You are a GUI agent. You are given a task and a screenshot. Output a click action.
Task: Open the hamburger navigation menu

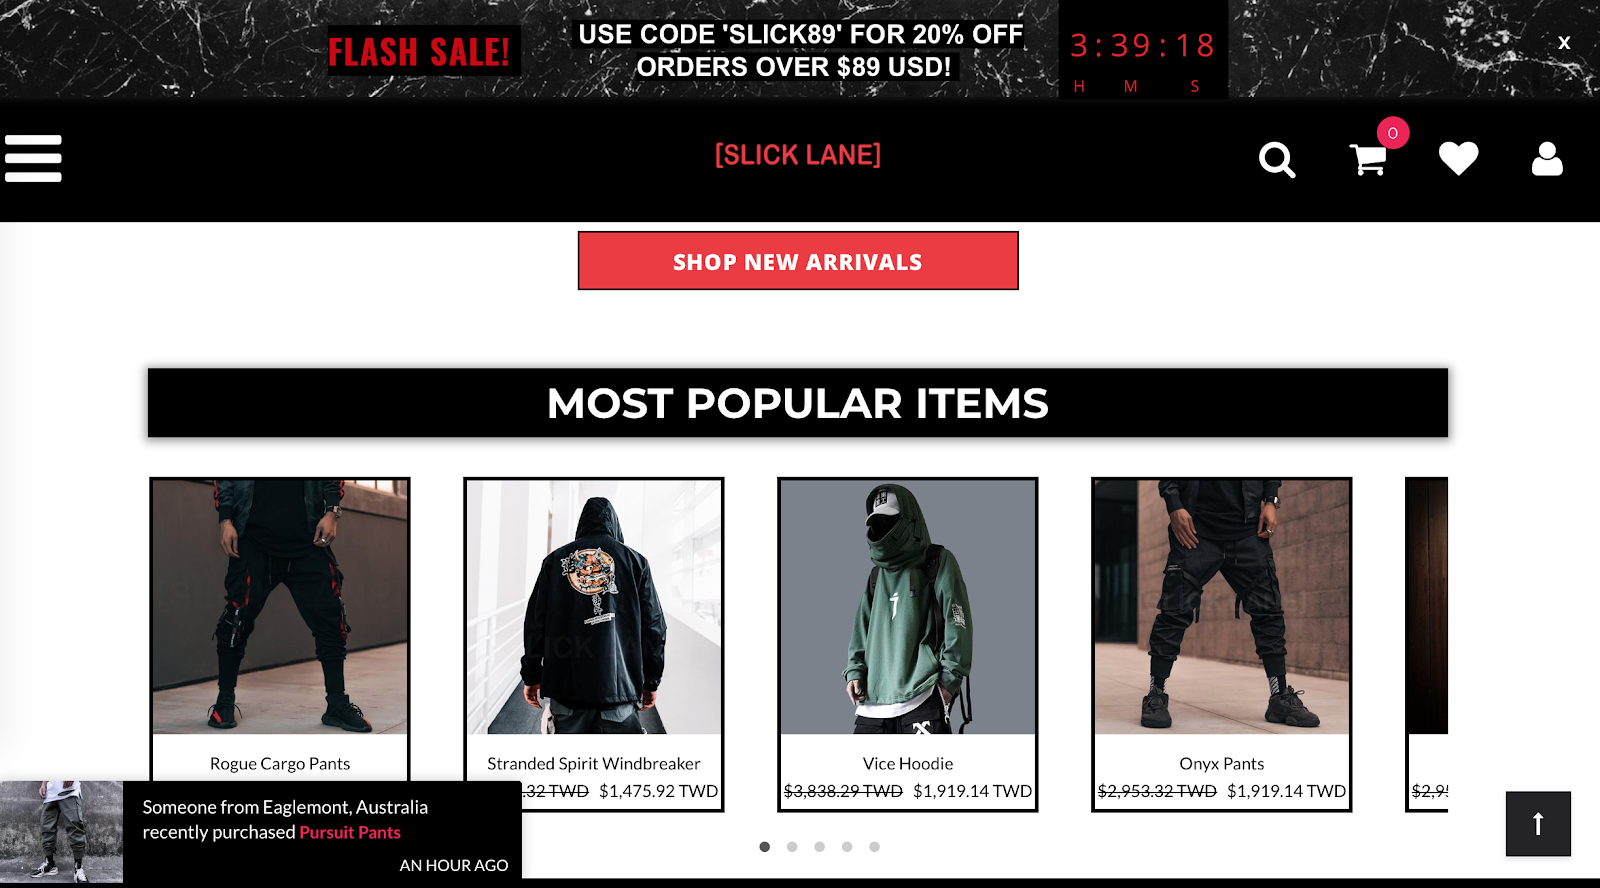33,158
